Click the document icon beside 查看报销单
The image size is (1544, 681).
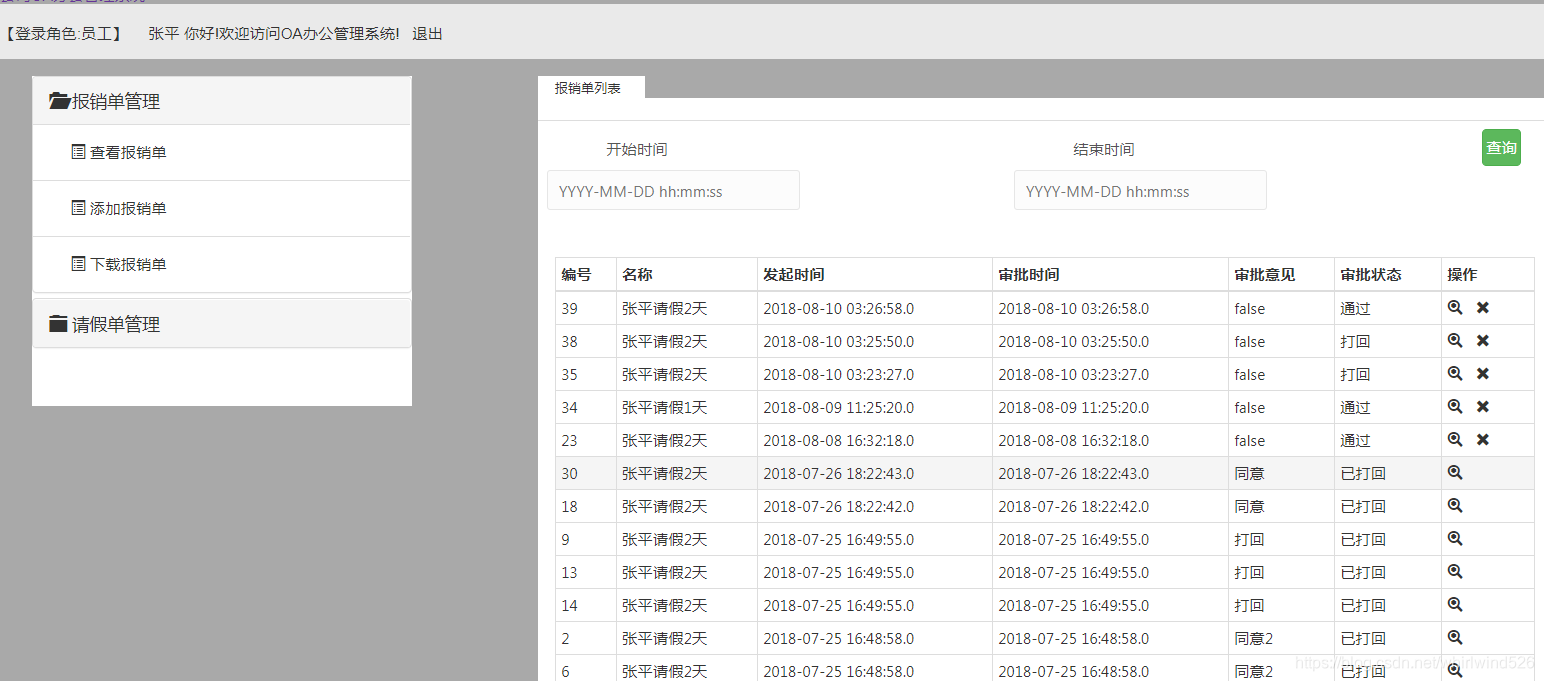pyautogui.click(x=78, y=151)
